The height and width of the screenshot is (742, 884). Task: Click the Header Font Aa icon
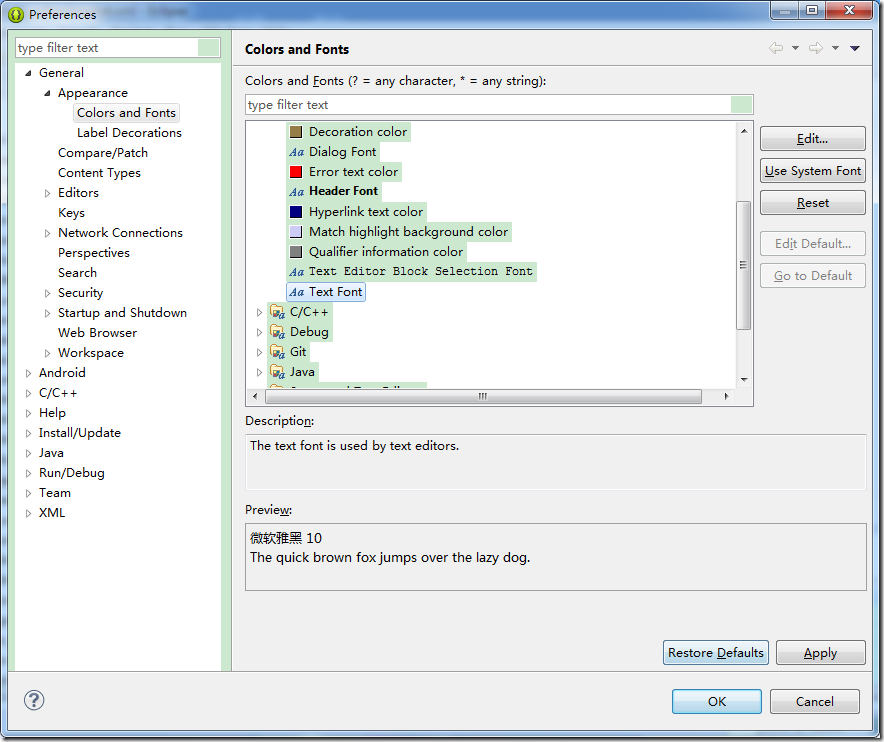pos(297,192)
